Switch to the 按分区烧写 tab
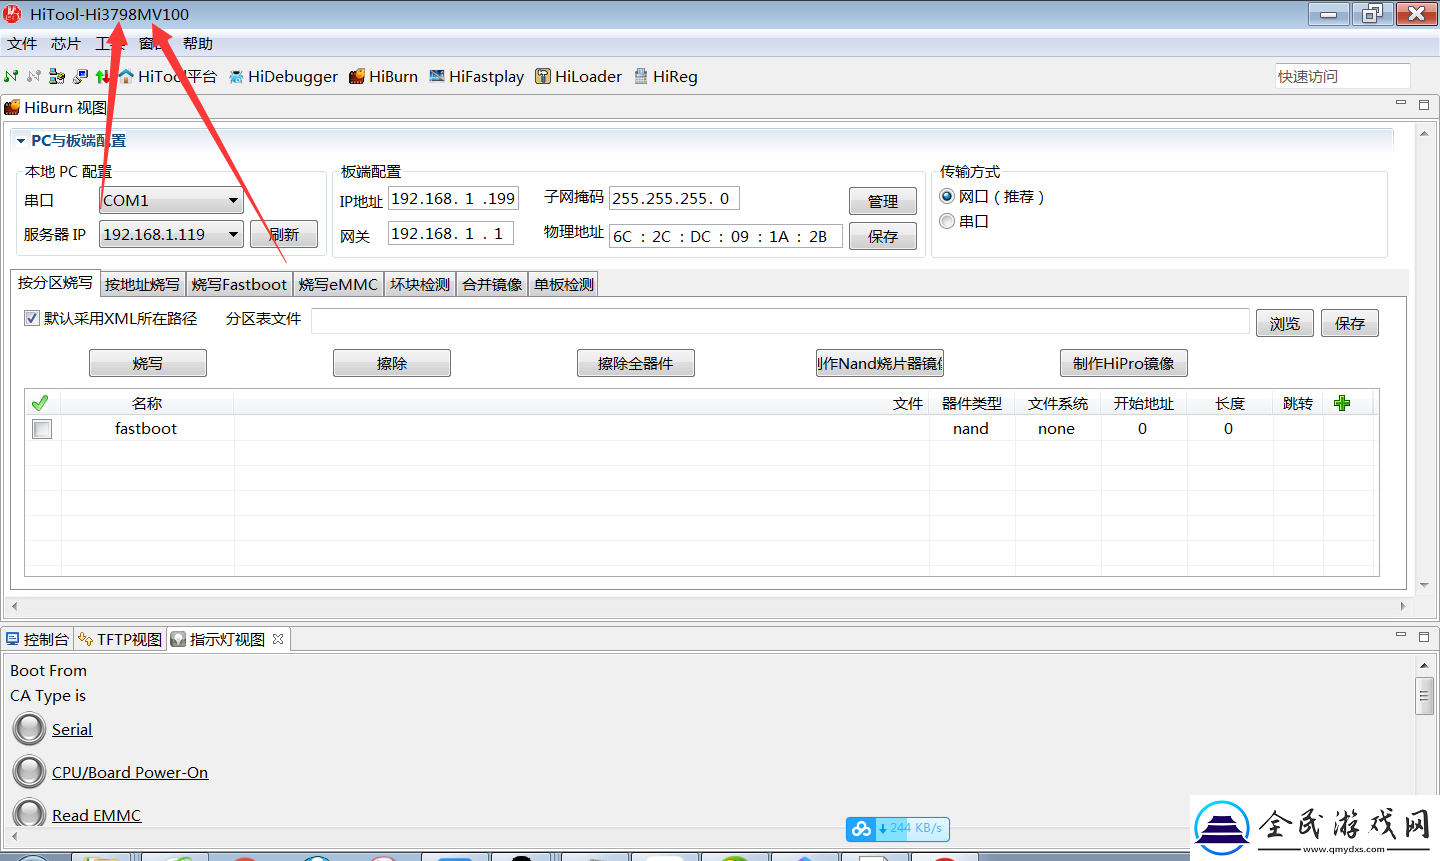Image resolution: width=1440 pixels, height=861 pixels. coord(55,283)
